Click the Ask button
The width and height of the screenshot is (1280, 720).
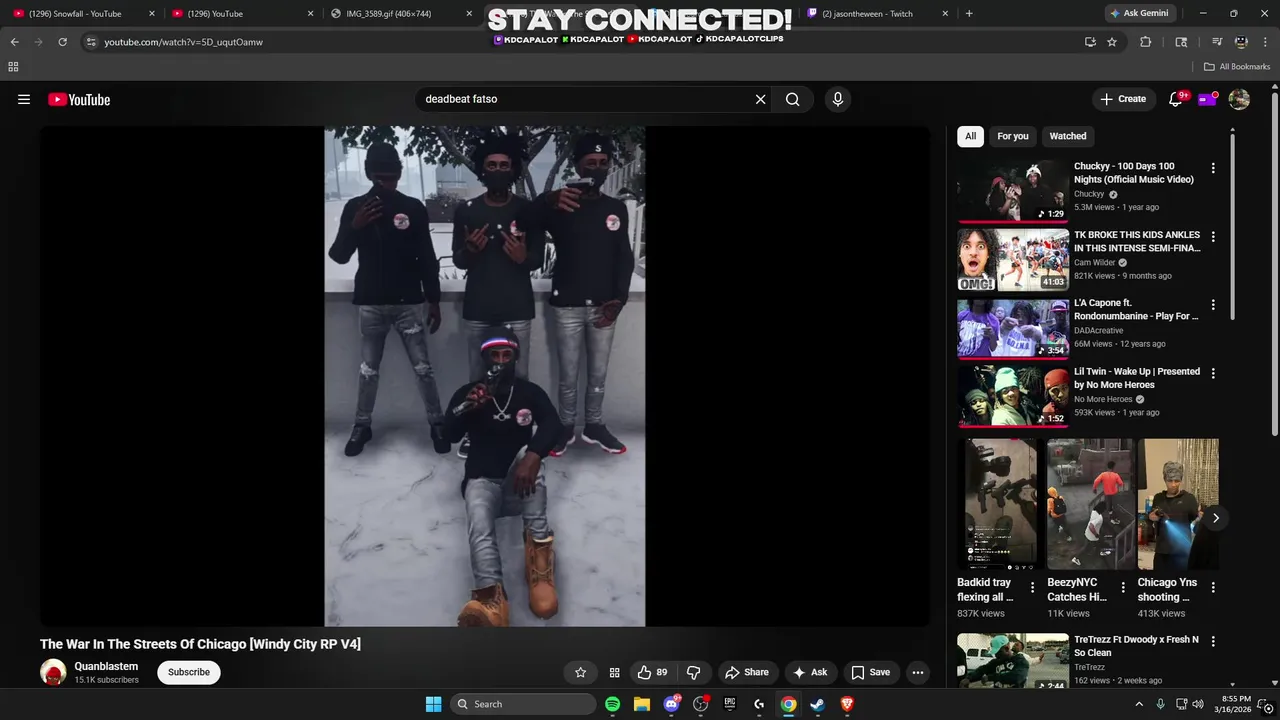[x=810, y=672]
